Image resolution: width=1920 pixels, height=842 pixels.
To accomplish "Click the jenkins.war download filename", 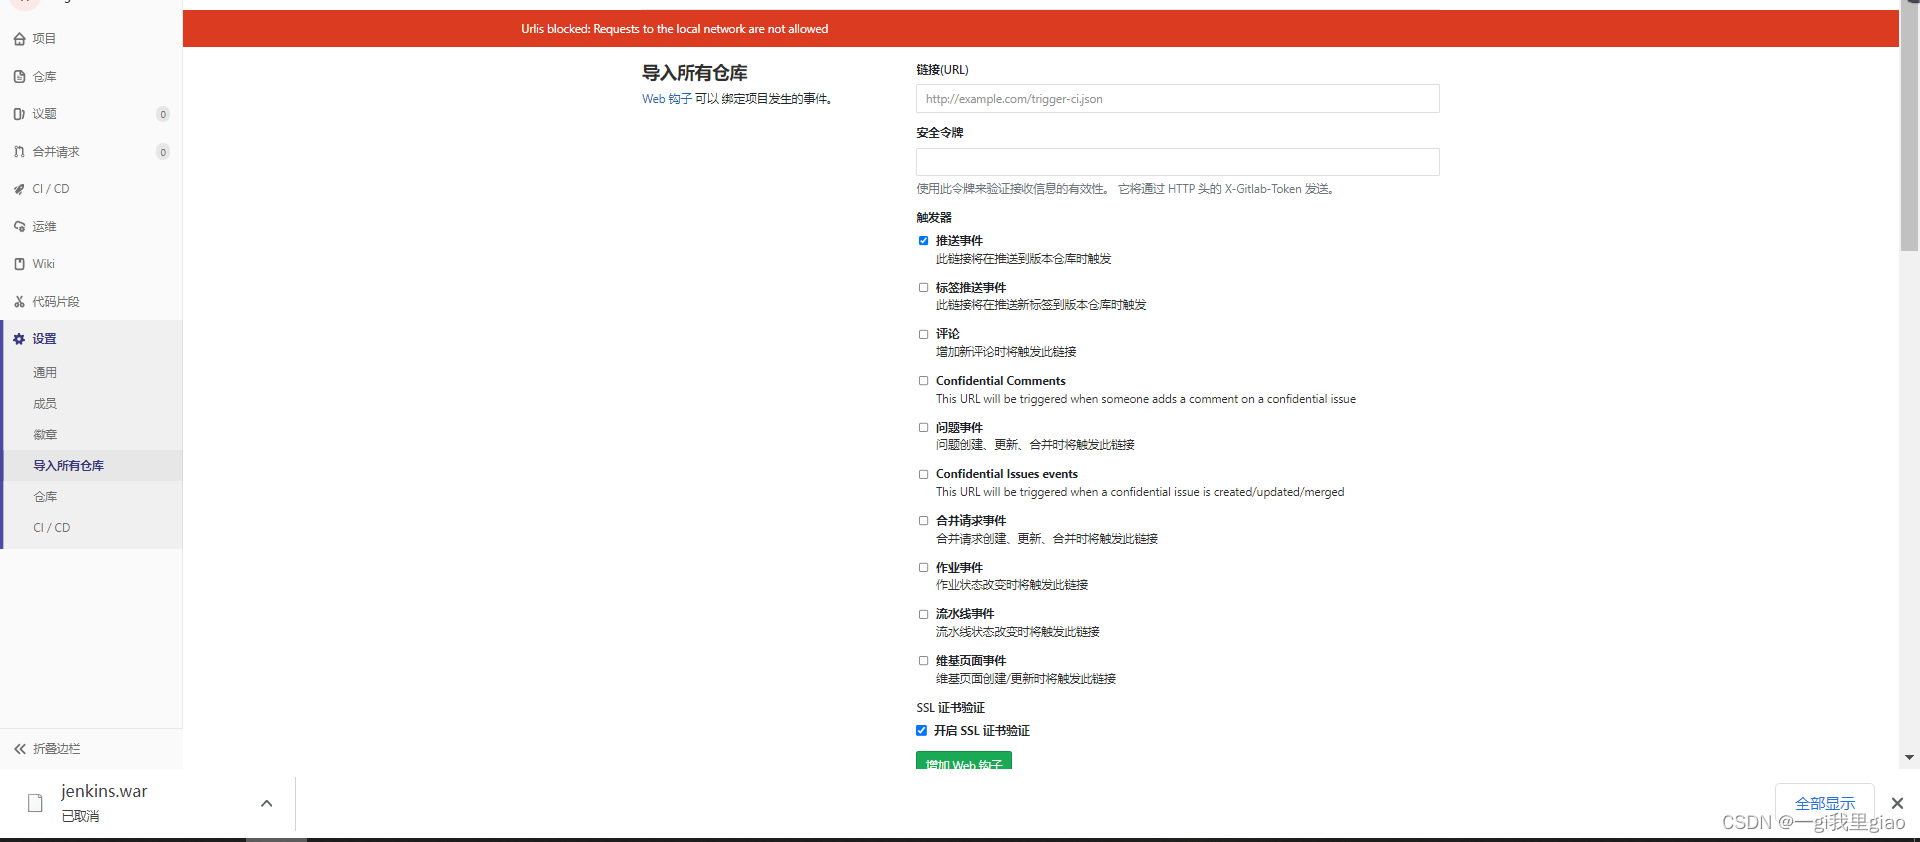I will tap(104, 791).
